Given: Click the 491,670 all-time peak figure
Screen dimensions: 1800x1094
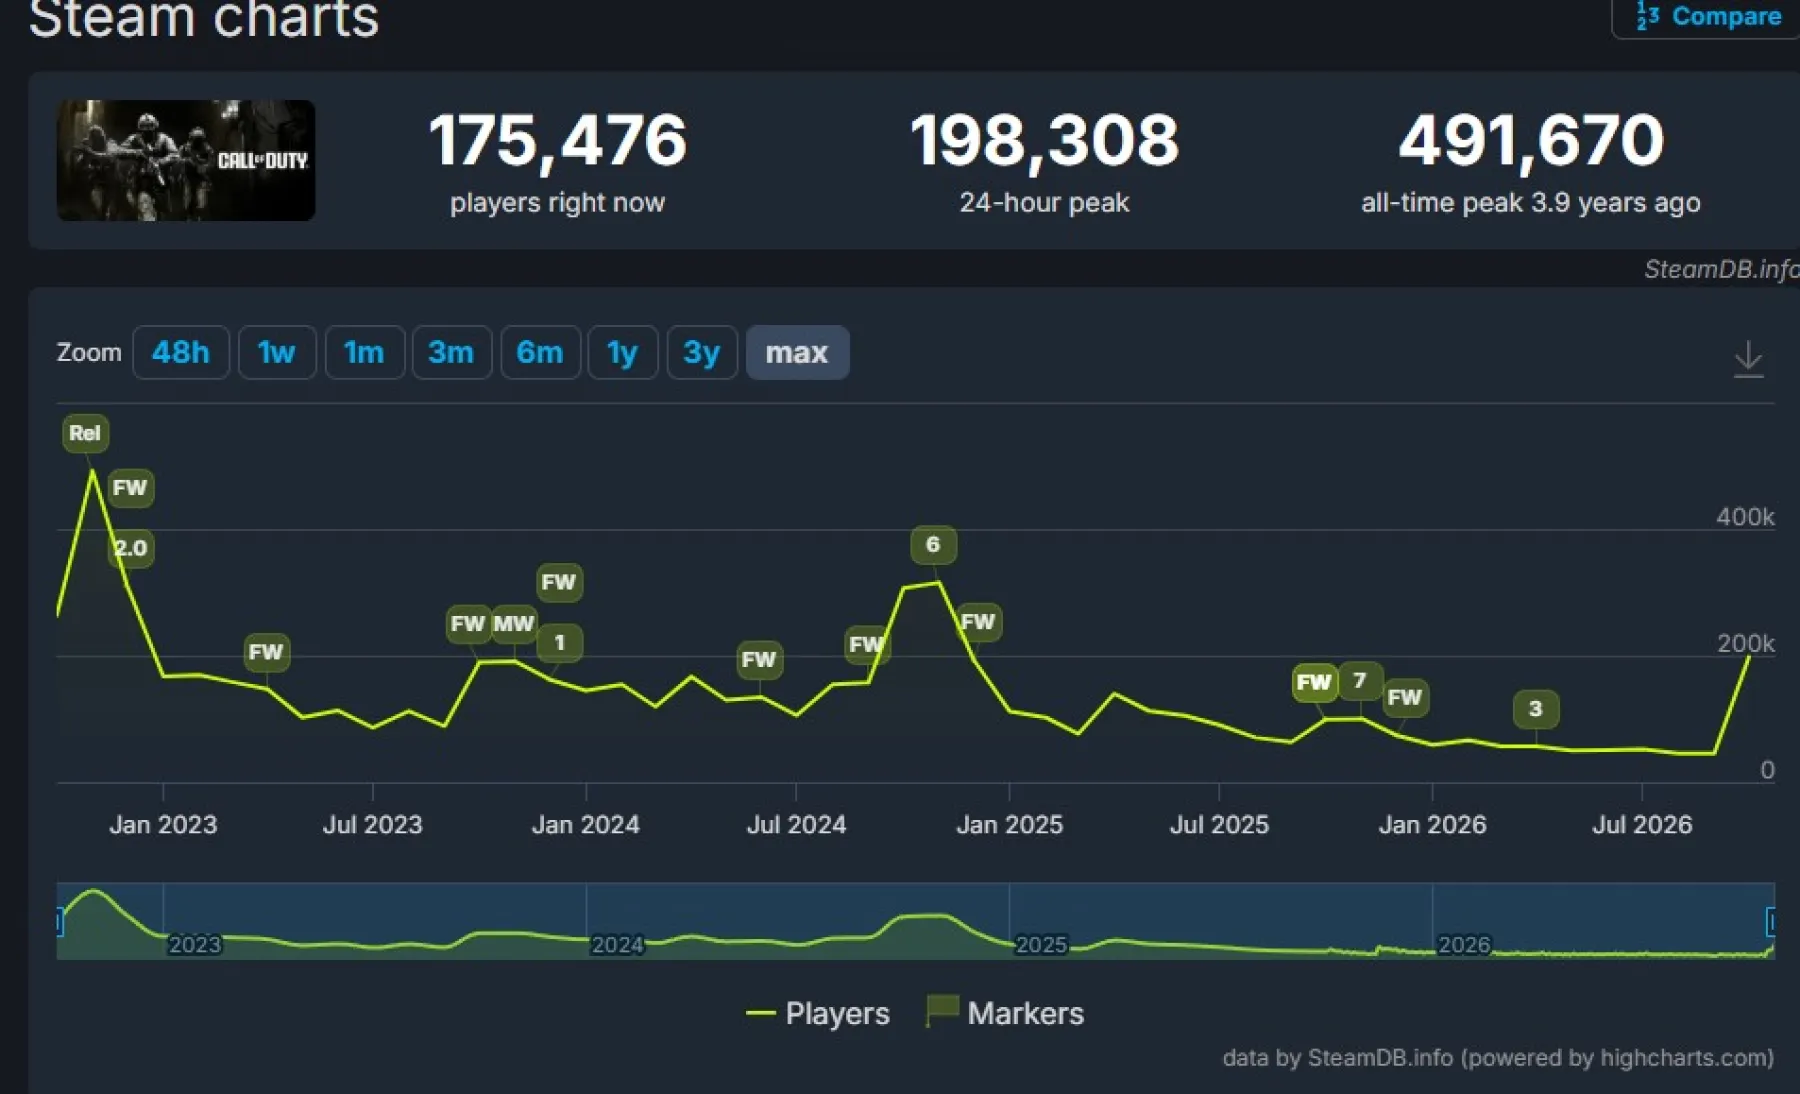Looking at the screenshot, I should coord(1531,140).
